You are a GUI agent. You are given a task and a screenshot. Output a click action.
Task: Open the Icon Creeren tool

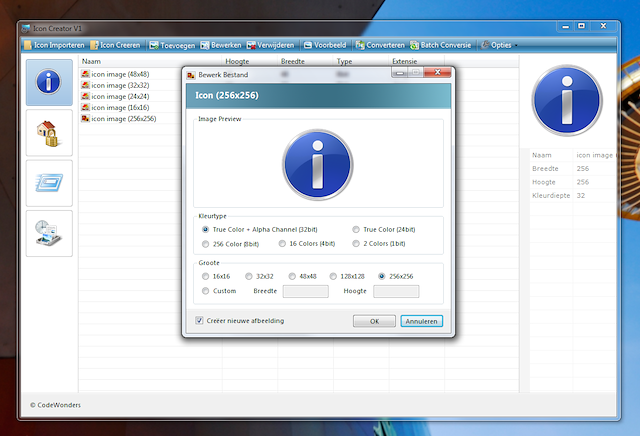[x=115, y=45]
